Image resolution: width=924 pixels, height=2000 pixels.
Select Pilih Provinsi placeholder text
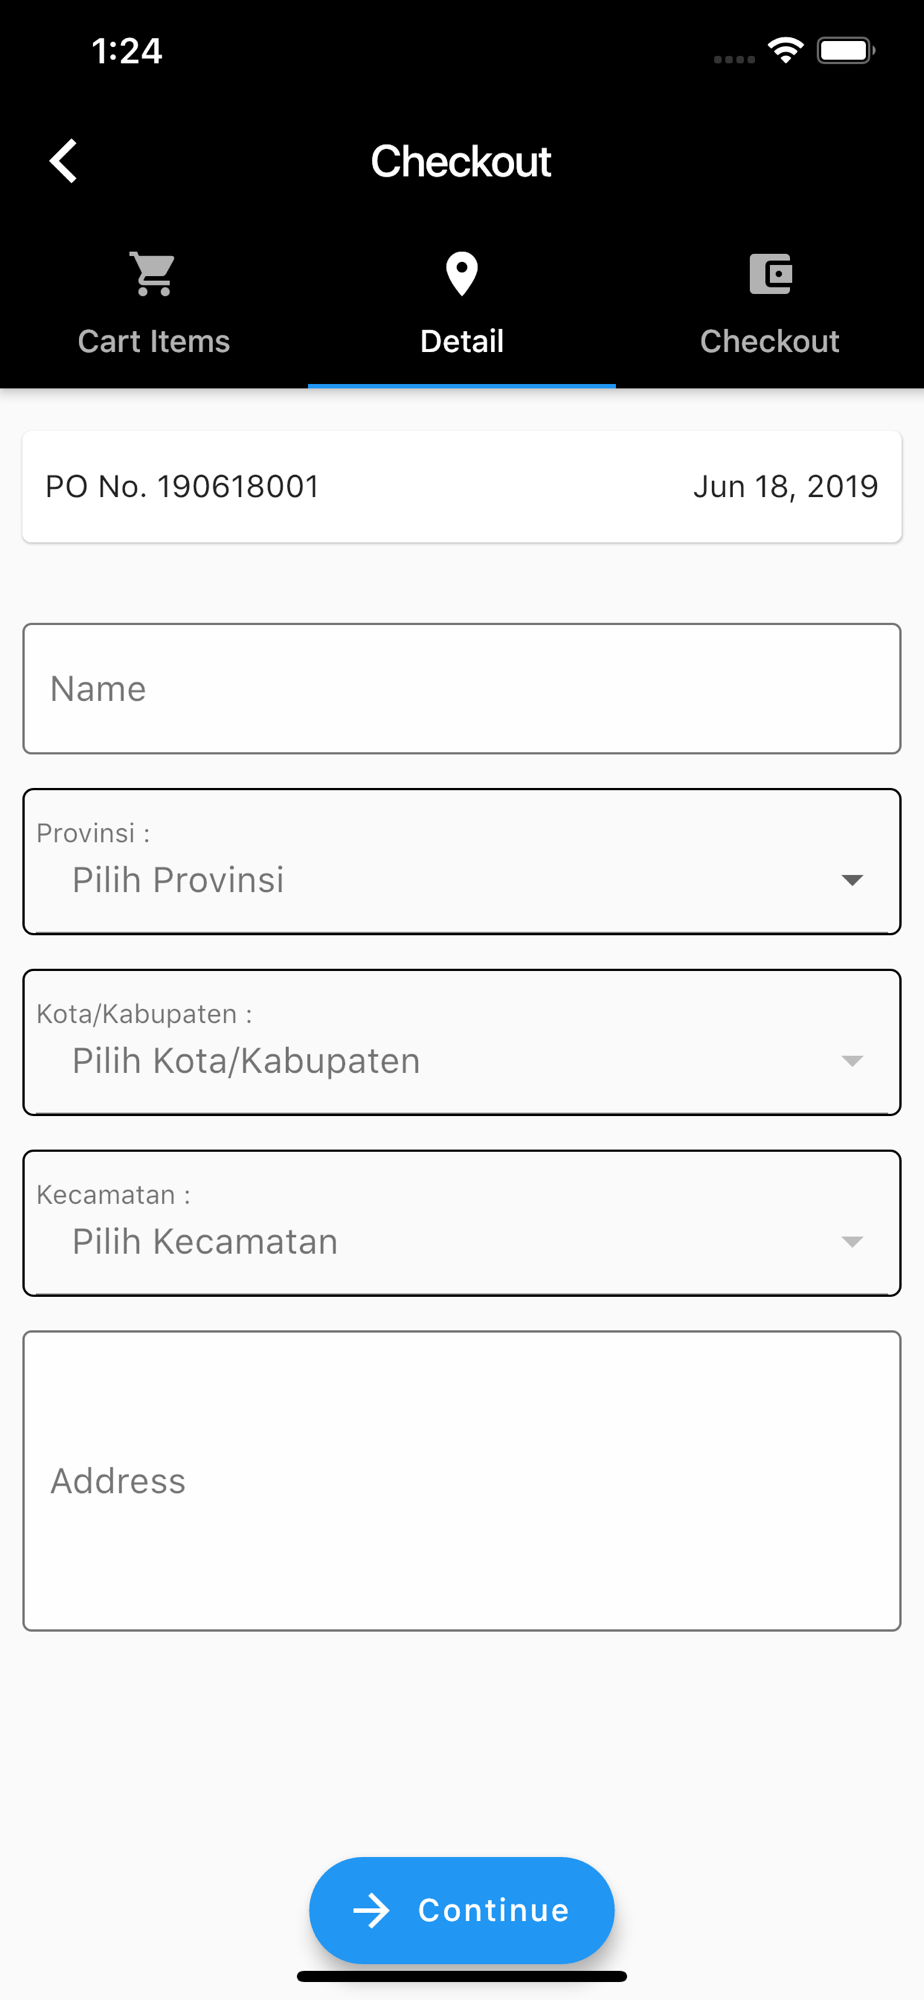[x=178, y=880]
